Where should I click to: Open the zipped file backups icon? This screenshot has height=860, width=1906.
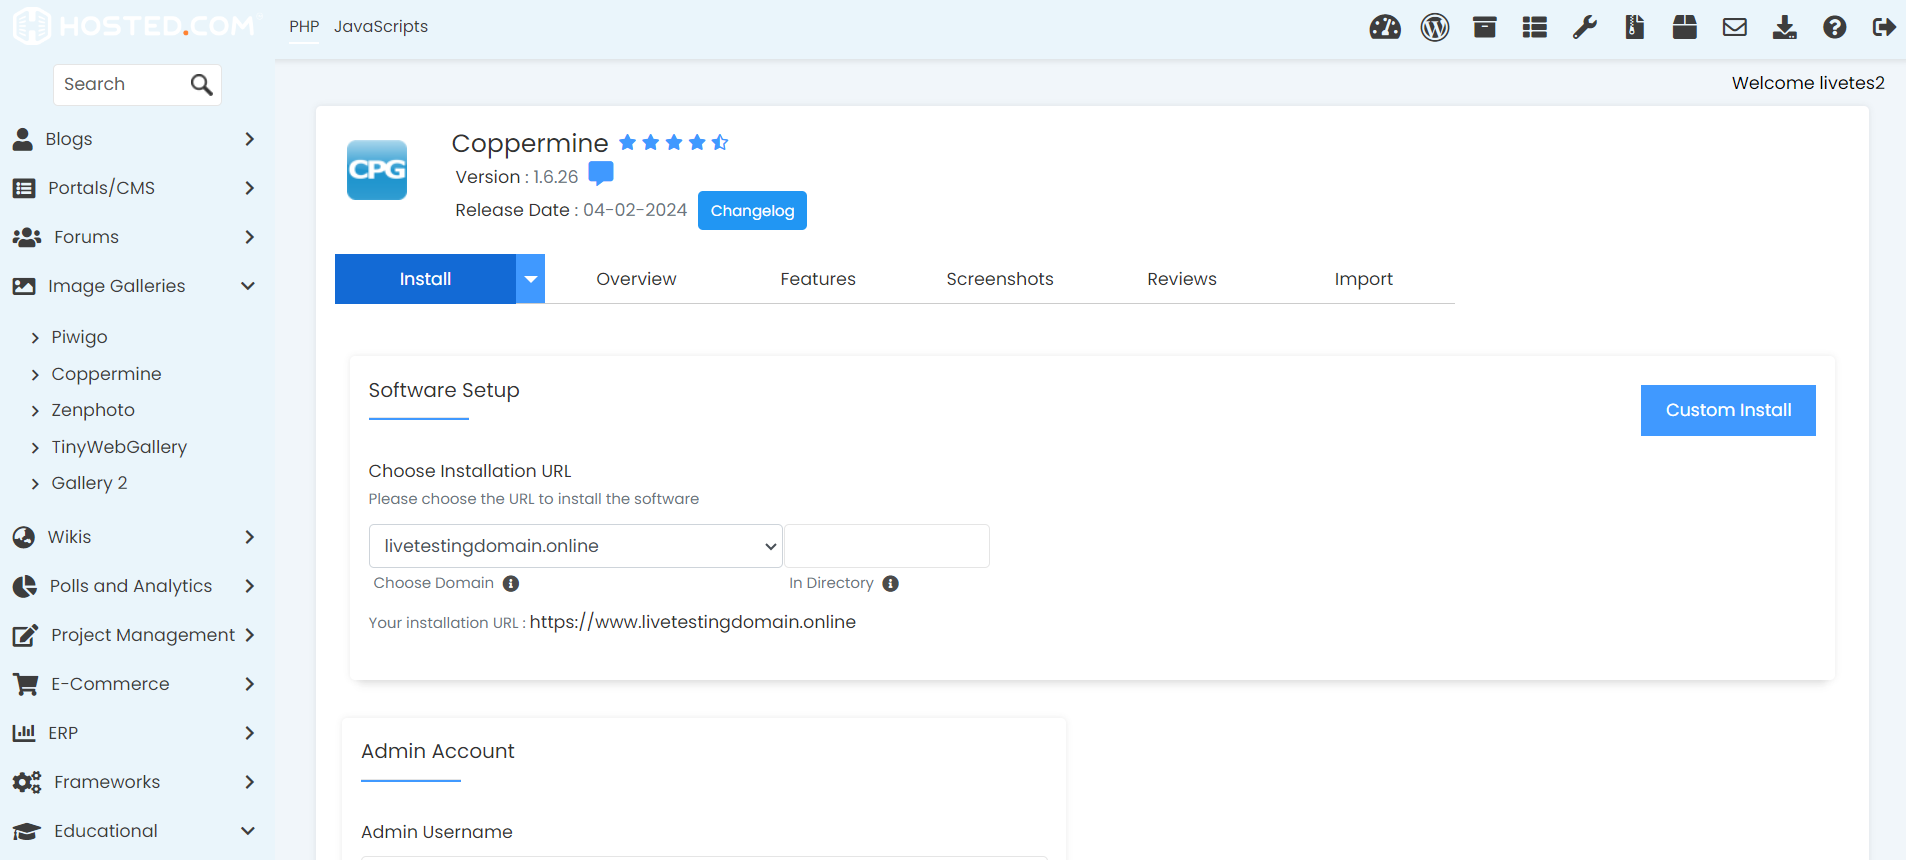click(1635, 27)
